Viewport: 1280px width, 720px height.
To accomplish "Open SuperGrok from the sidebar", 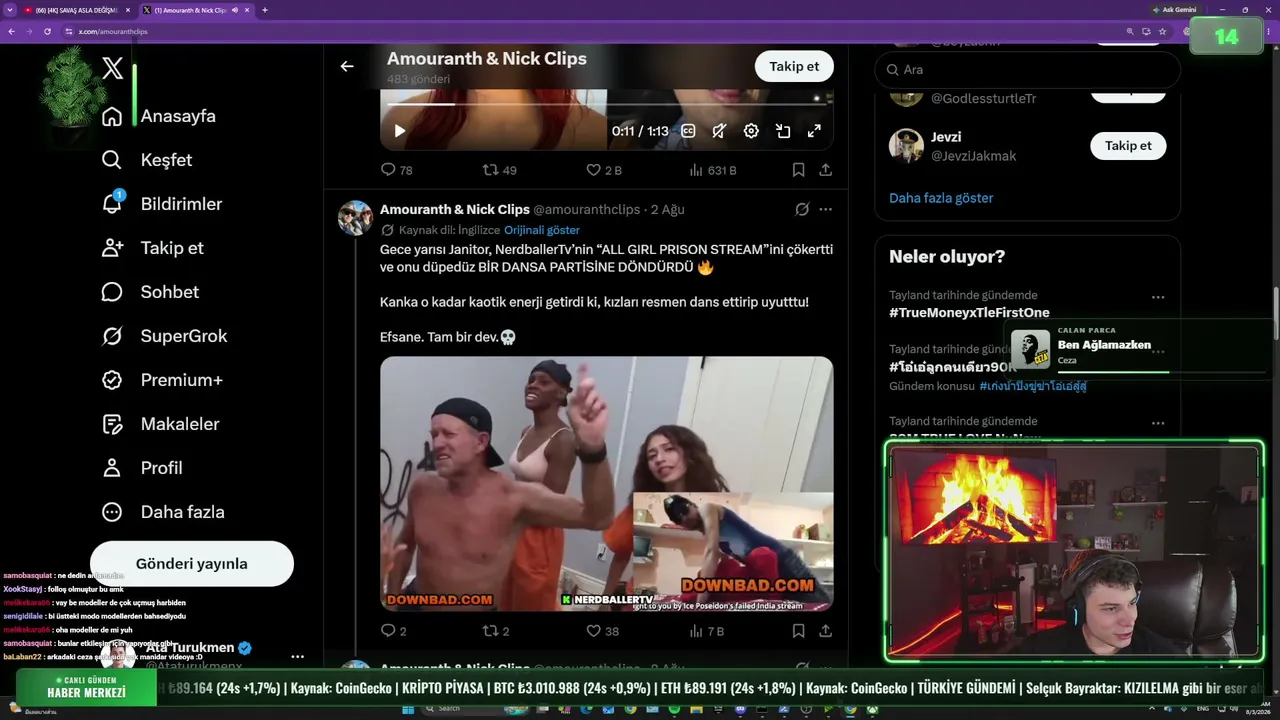I will click(164, 336).
